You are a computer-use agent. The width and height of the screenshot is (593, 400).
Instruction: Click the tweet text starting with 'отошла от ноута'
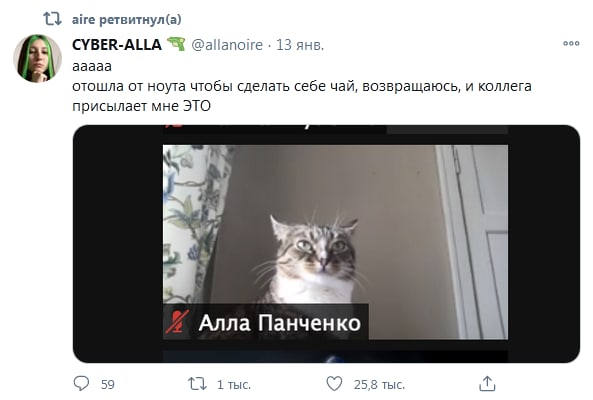click(302, 96)
